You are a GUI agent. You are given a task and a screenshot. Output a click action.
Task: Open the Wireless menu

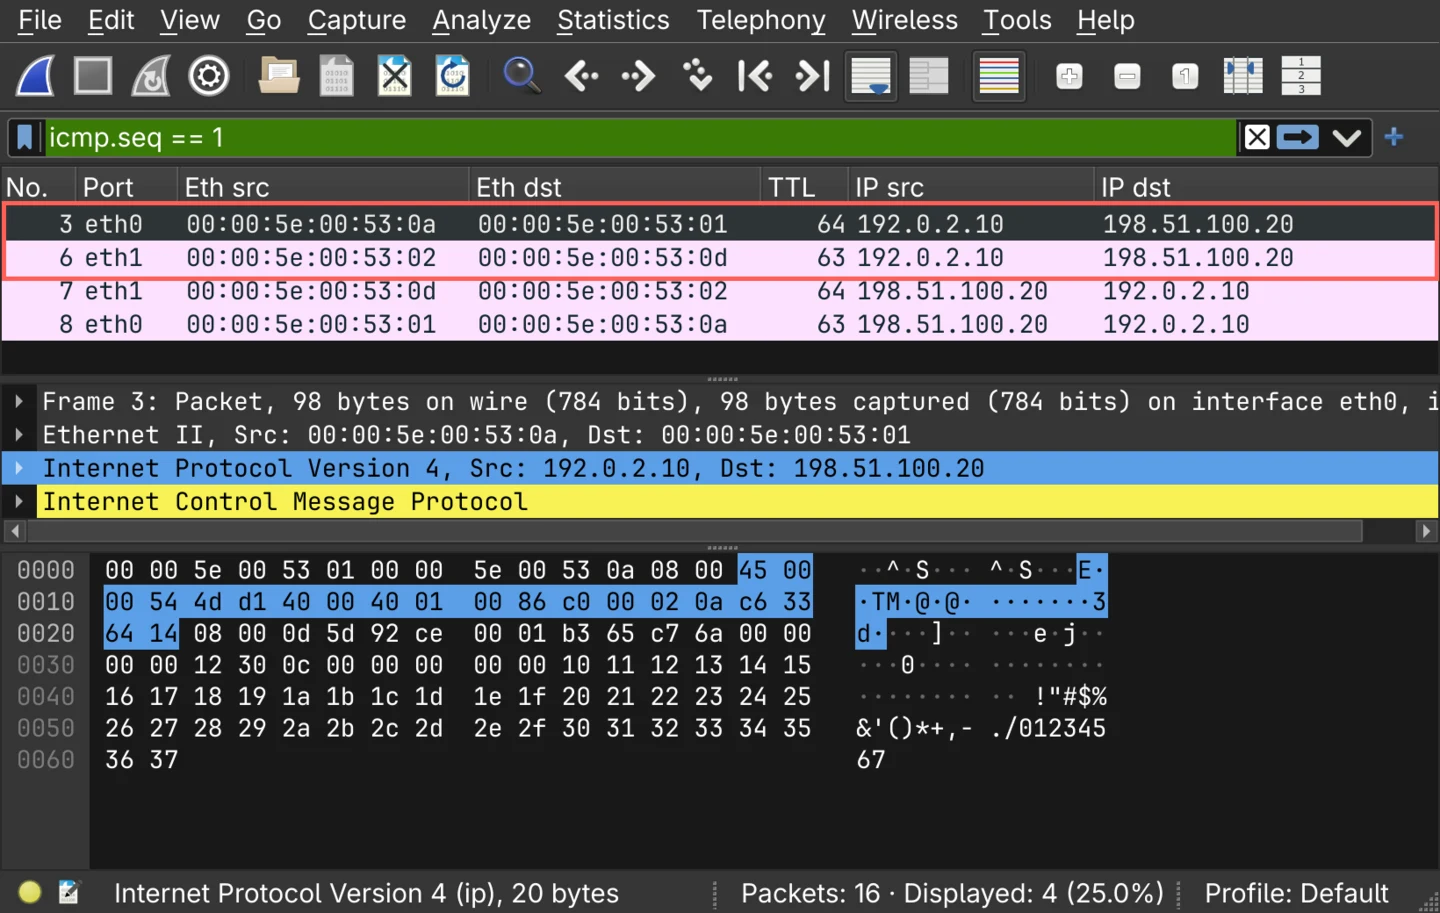pos(904,20)
